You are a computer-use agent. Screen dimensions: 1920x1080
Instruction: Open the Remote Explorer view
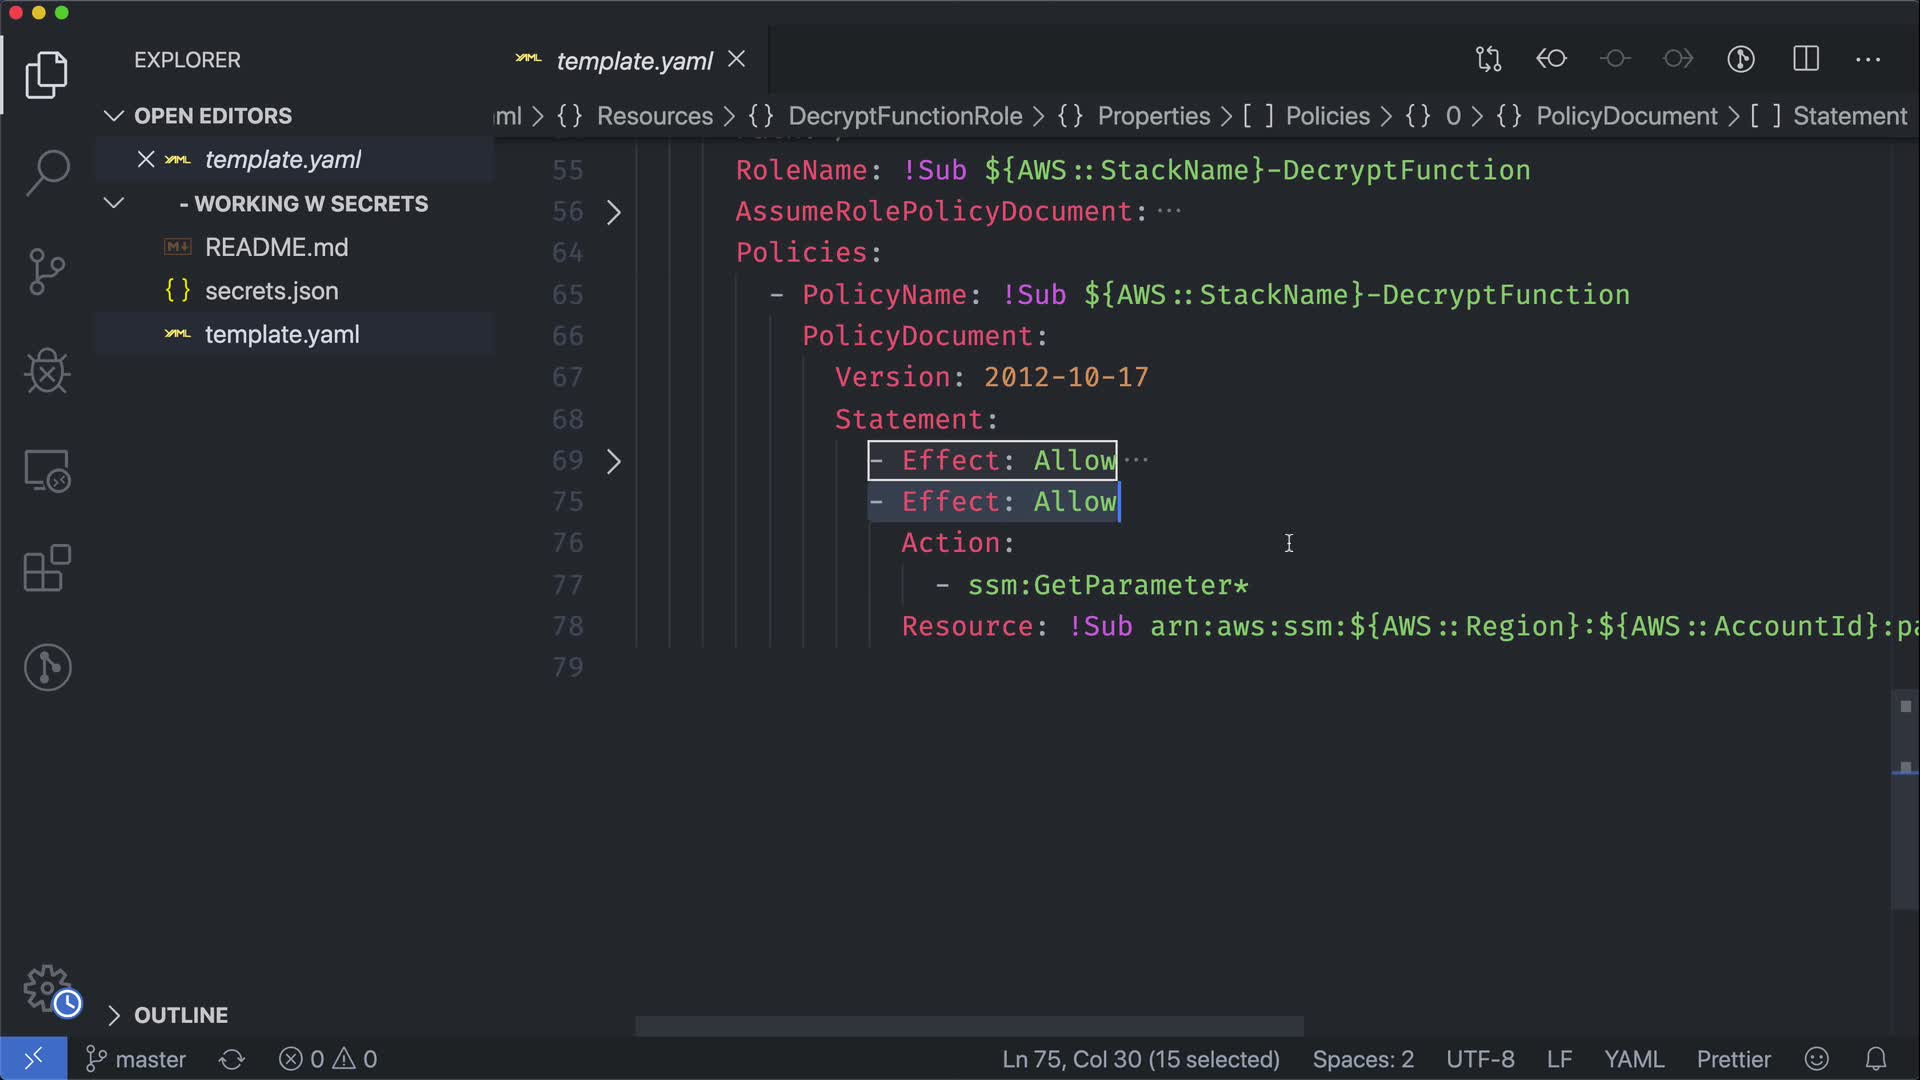click(47, 470)
